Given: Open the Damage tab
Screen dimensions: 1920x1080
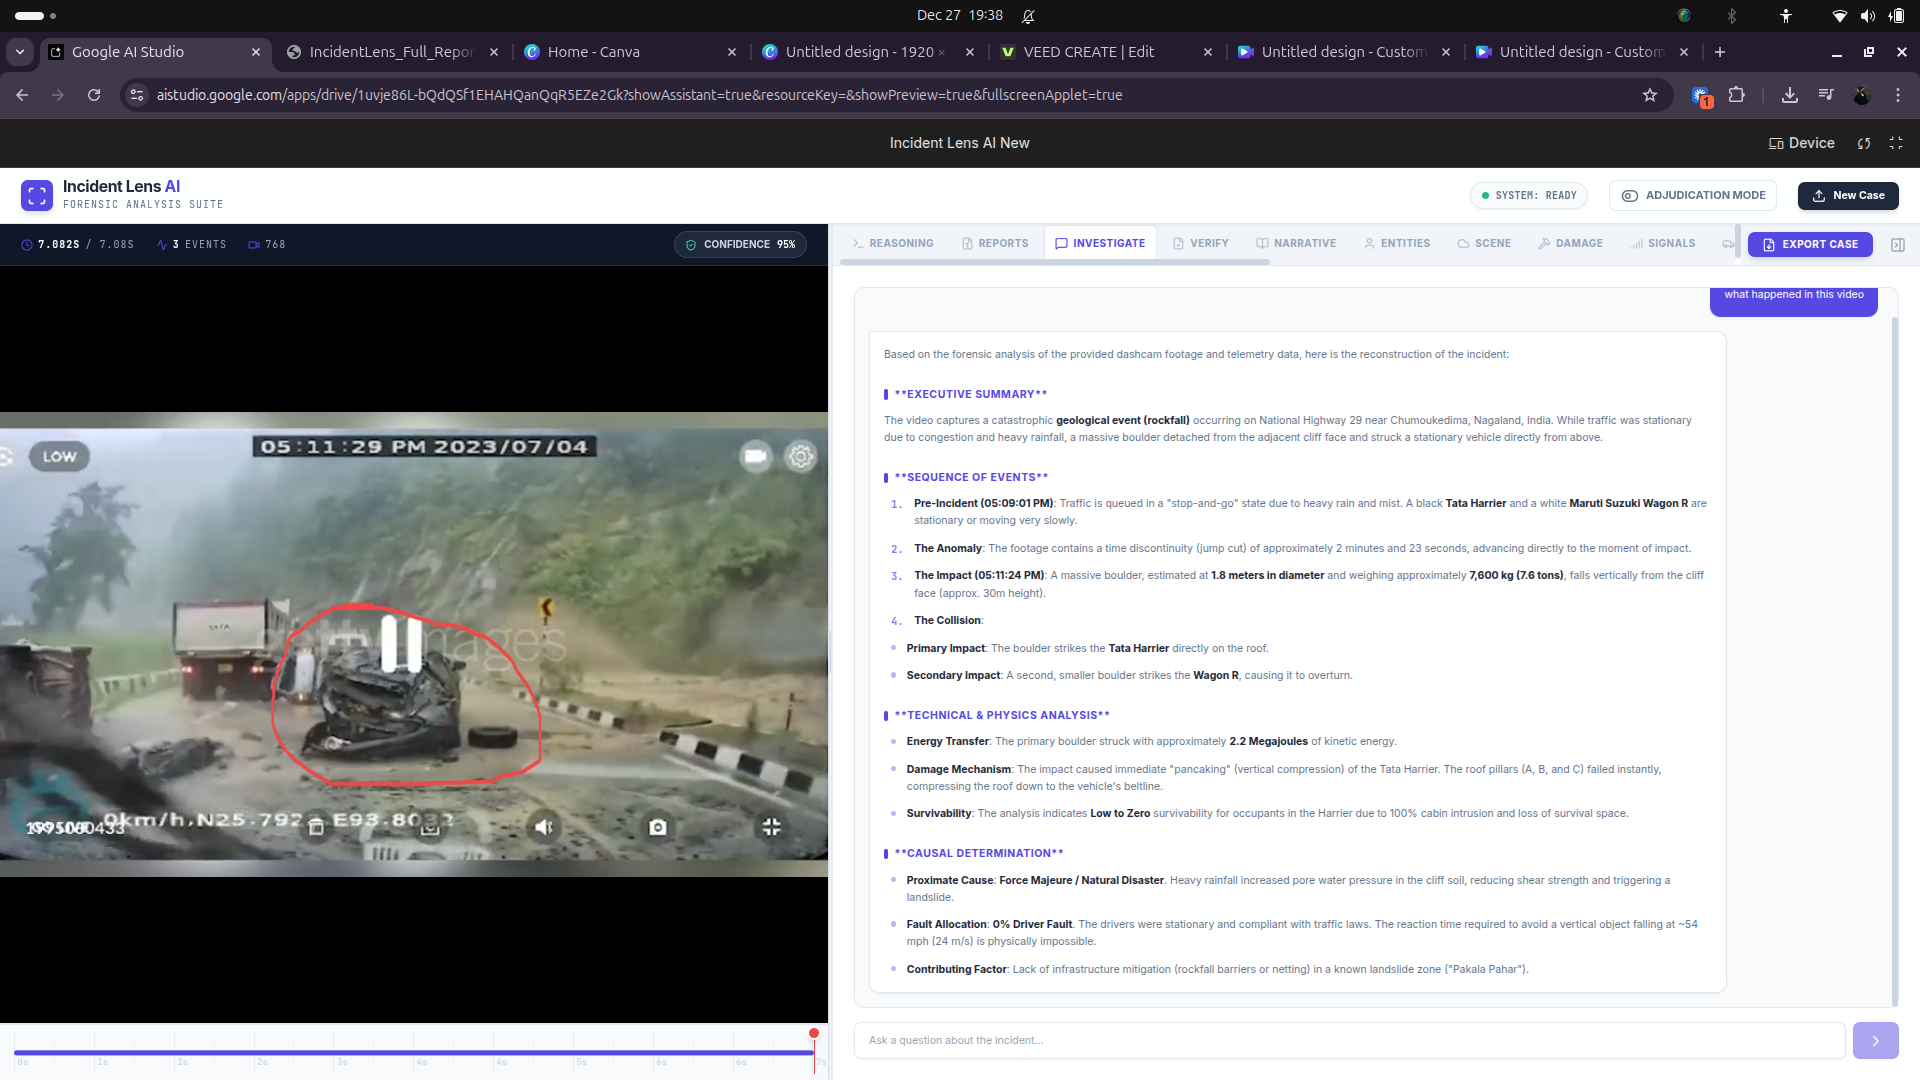Looking at the screenshot, I should click(1570, 244).
